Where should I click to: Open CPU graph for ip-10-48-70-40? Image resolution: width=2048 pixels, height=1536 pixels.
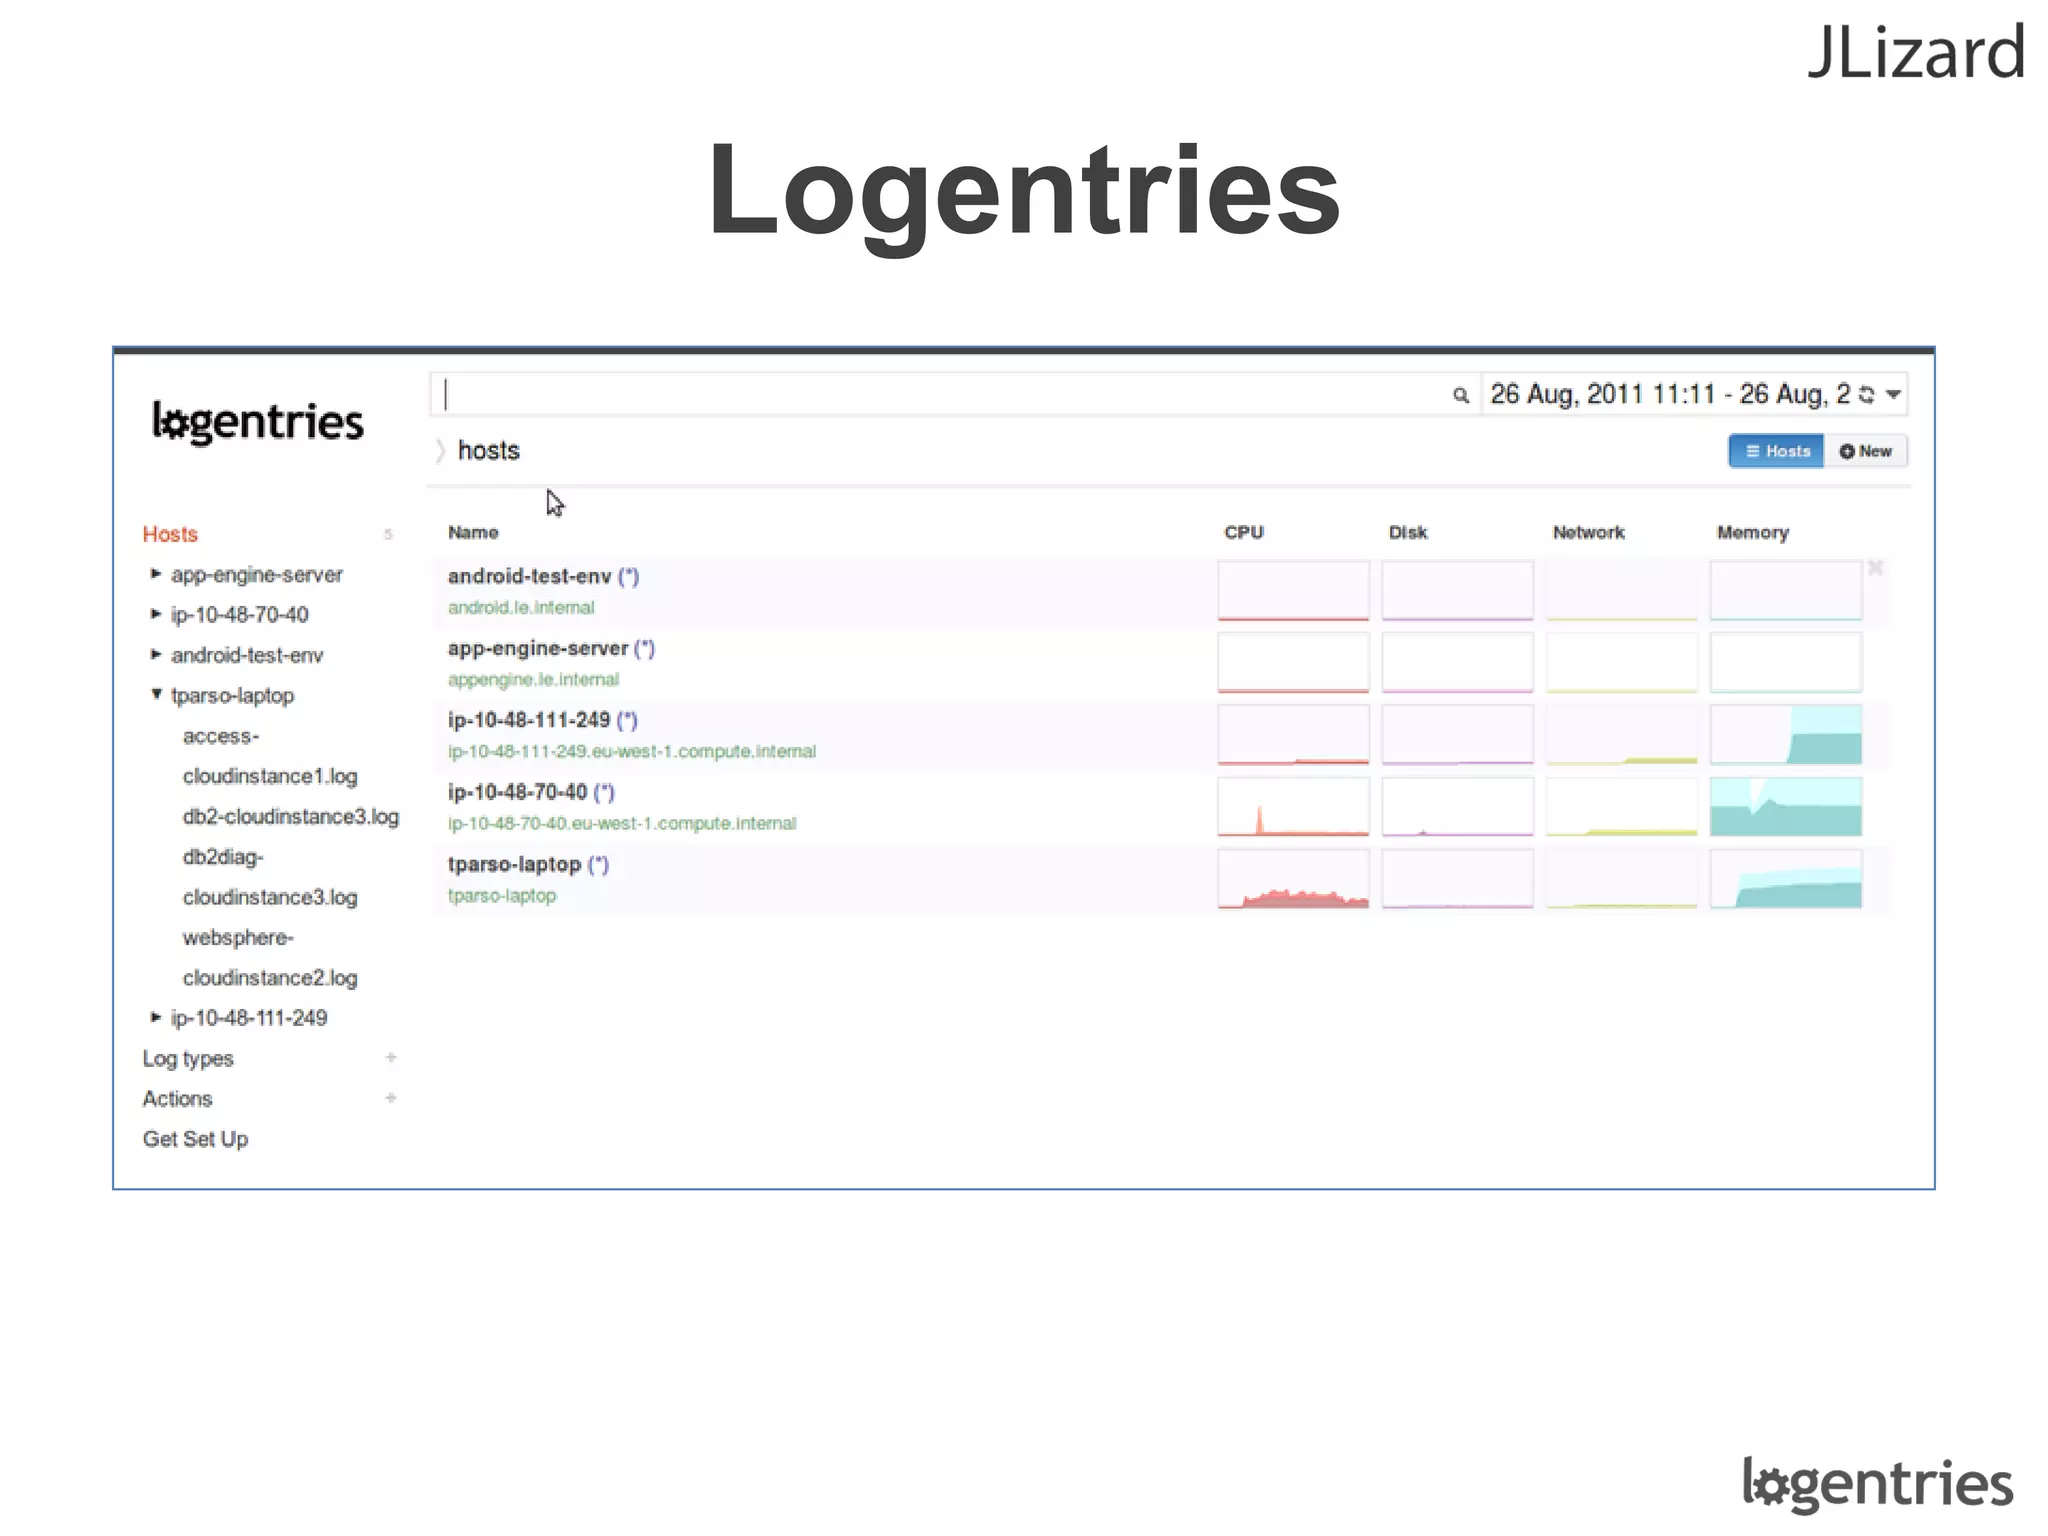point(1293,807)
